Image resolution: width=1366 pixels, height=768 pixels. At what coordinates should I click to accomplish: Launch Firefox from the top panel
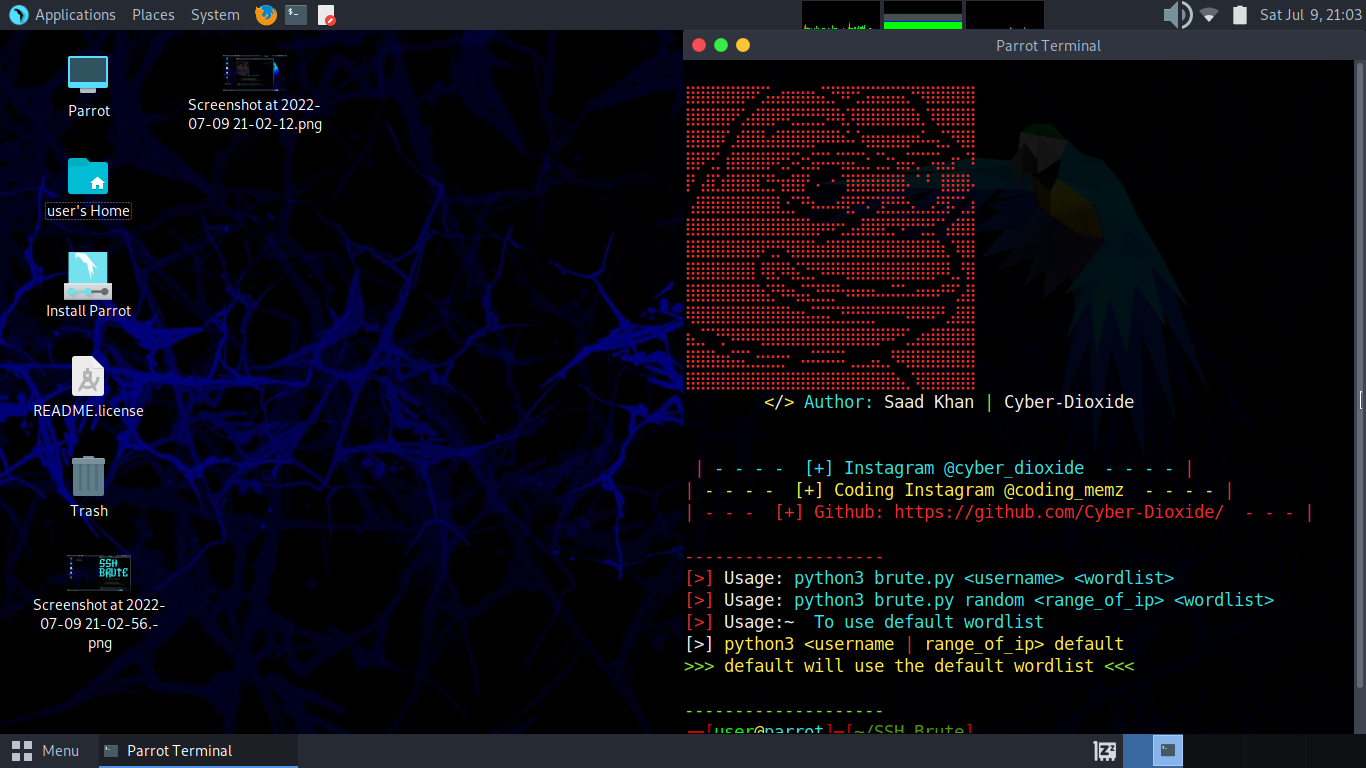(x=265, y=15)
